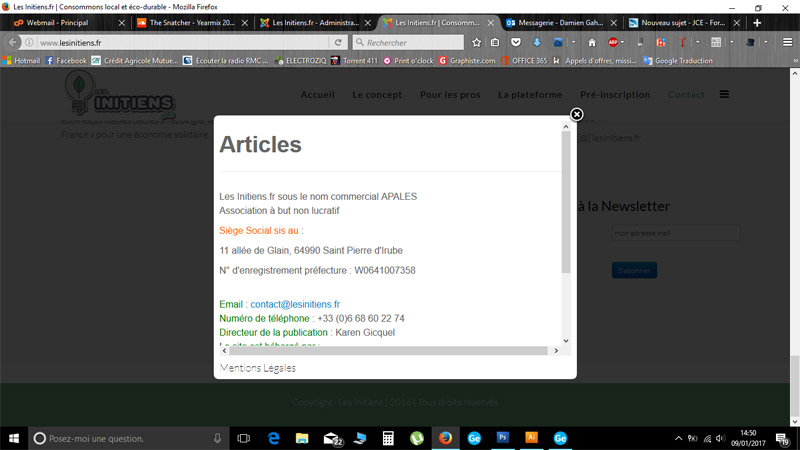Expand the Adblock Plus dropdown arrow
This screenshot has height=450, width=800.
[622, 42]
